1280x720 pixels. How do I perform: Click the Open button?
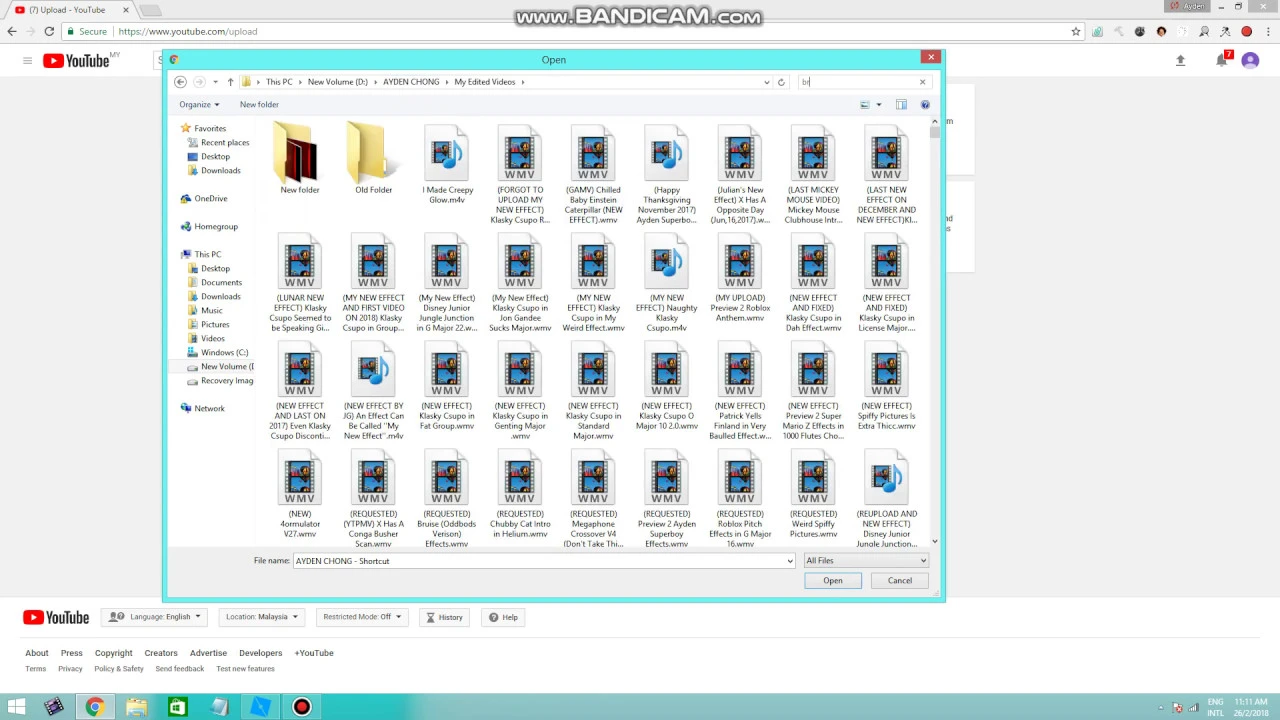(833, 580)
